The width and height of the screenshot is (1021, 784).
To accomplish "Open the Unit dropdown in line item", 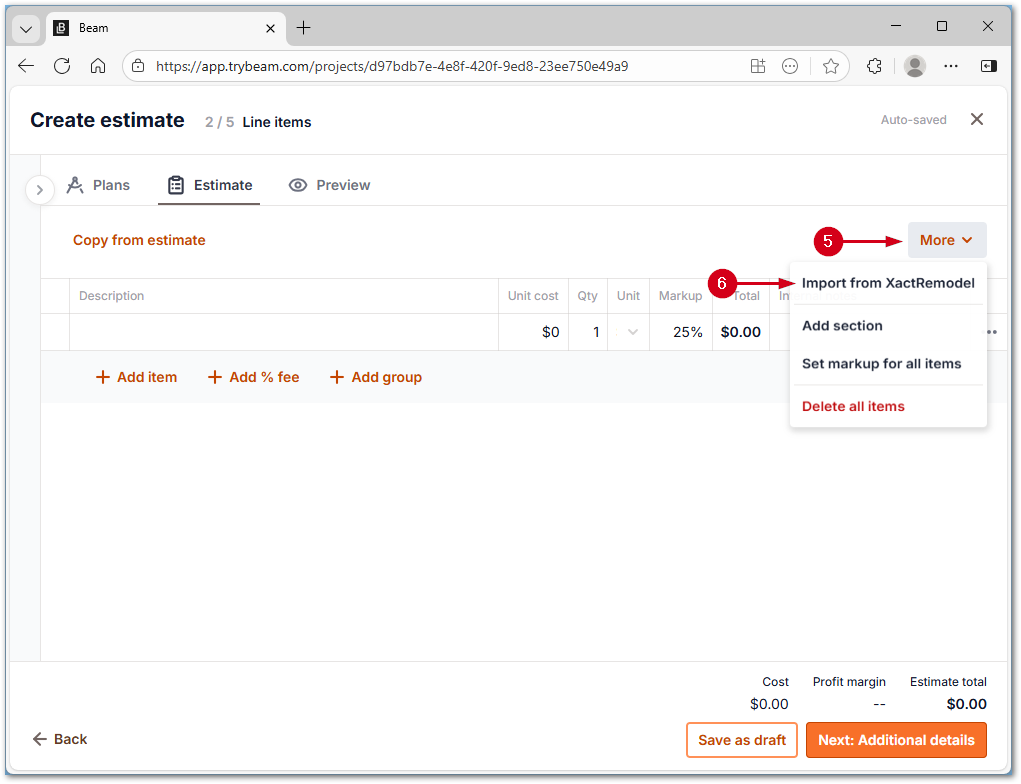I will pyautogui.click(x=632, y=332).
